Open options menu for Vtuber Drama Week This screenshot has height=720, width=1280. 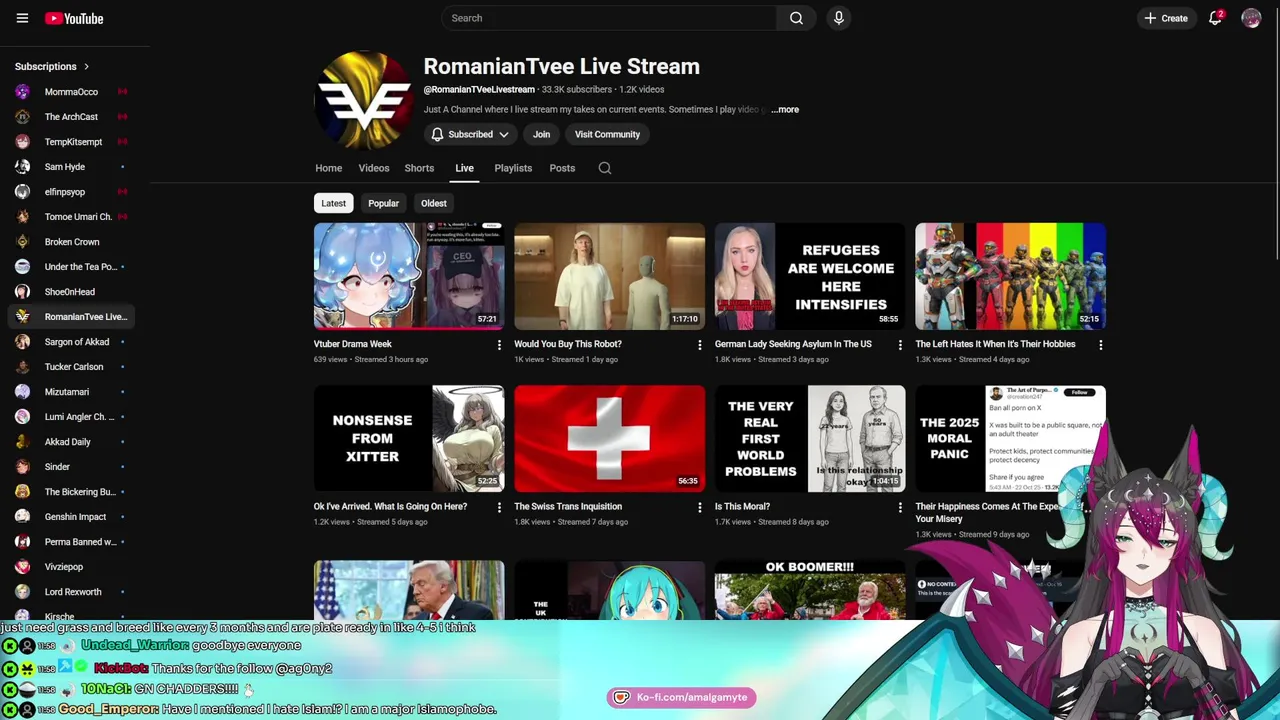[499, 345]
